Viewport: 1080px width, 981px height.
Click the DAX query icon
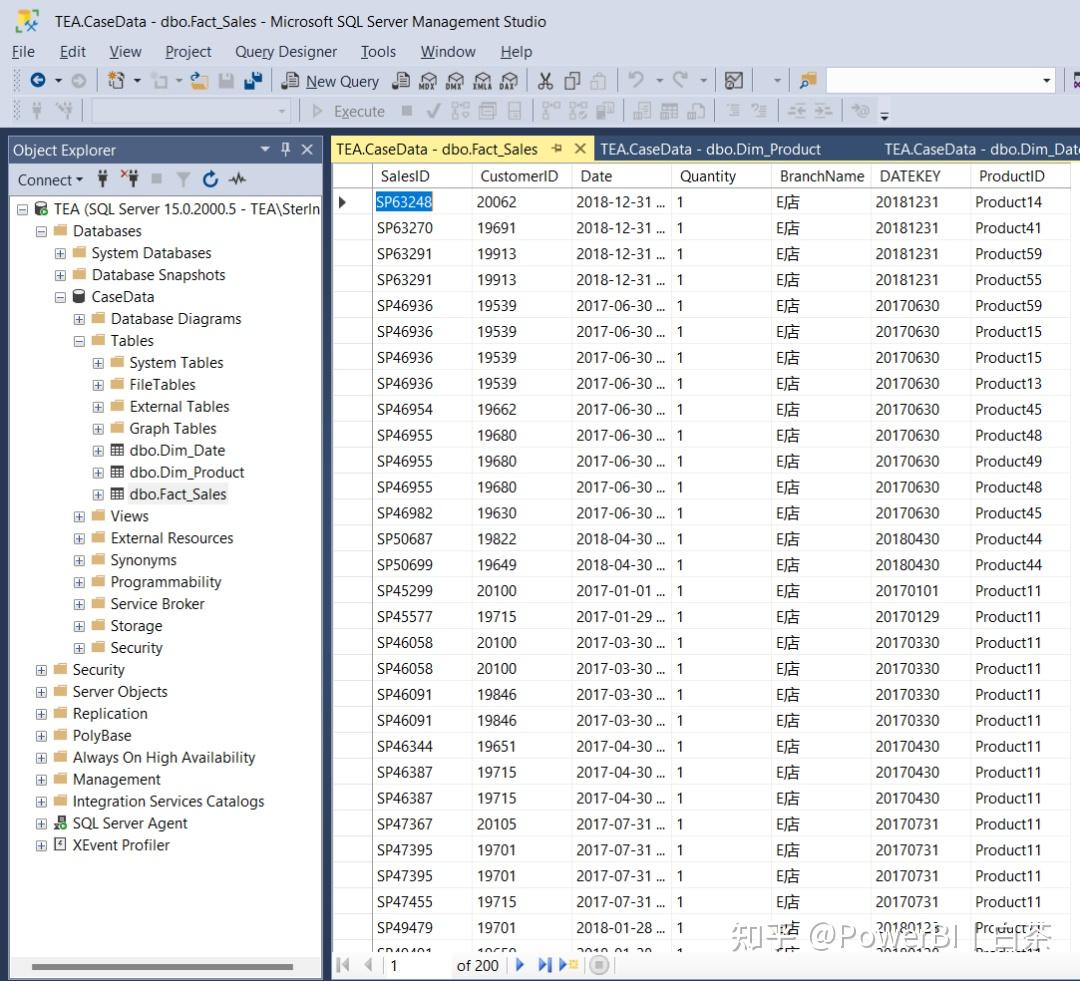pyautogui.click(x=508, y=81)
